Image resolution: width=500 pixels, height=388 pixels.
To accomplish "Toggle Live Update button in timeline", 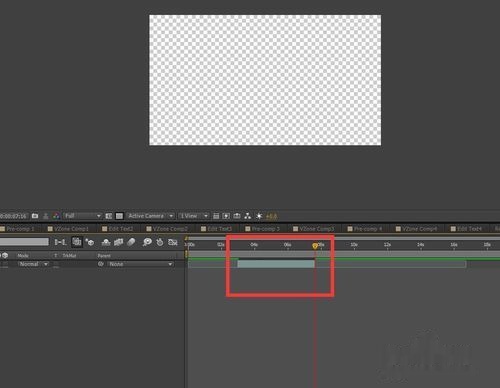I will tap(77, 242).
